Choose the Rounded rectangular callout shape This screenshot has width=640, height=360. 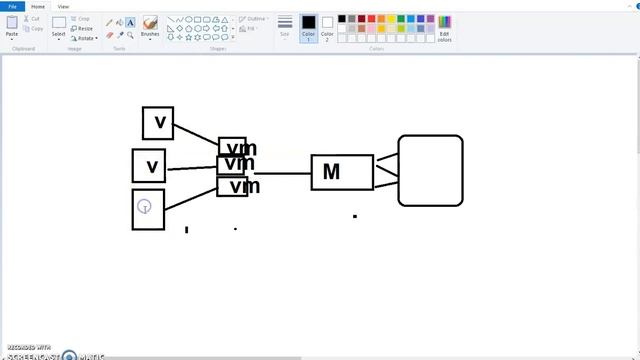click(207, 37)
